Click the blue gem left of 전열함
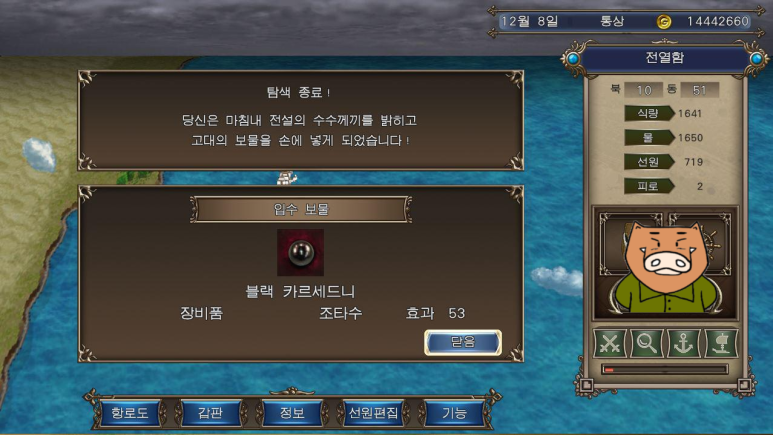The height and width of the screenshot is (435, 773). [x=573, y=59]
